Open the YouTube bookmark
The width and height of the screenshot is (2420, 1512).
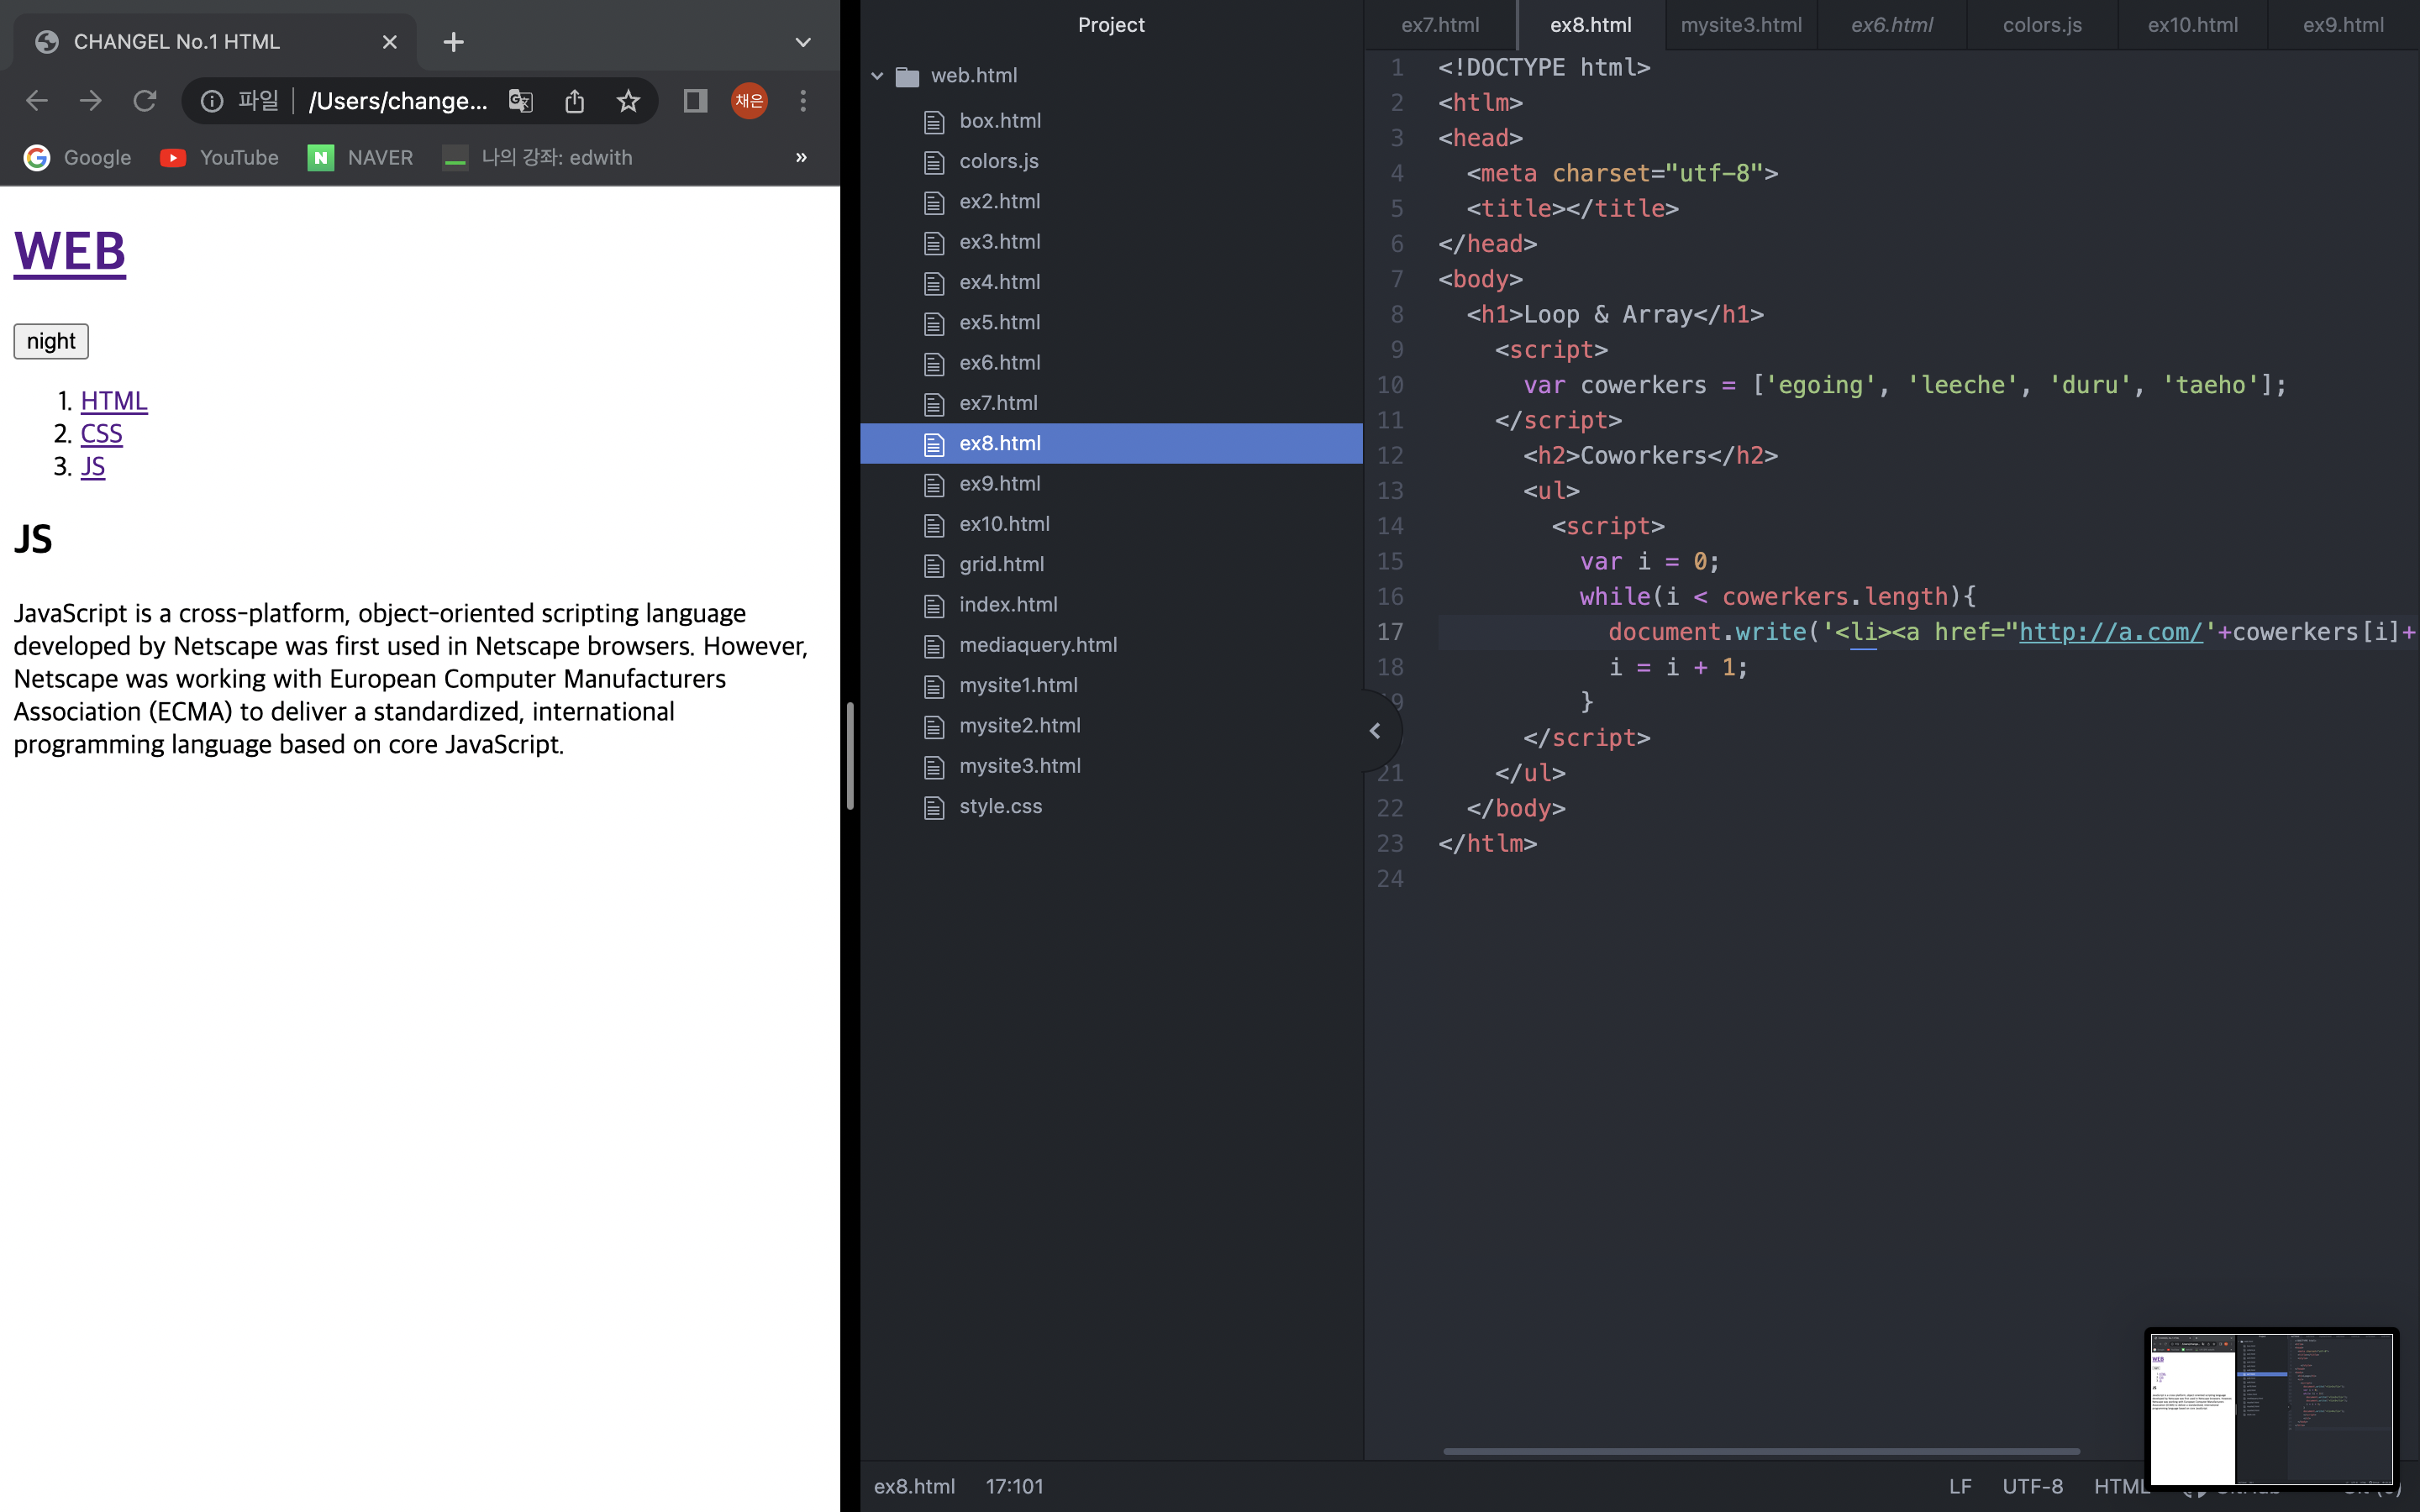click(x=220, y=157)
